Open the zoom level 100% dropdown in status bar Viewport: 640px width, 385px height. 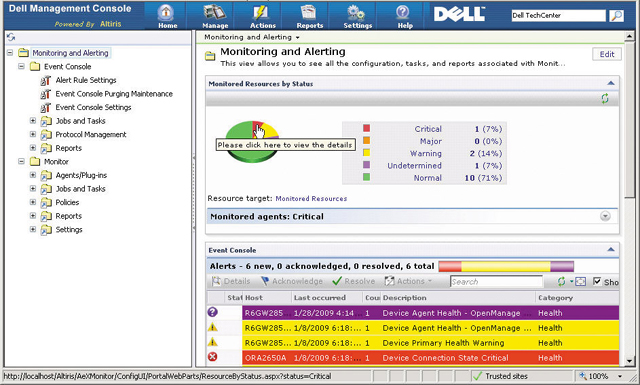[x=620, y=376]
